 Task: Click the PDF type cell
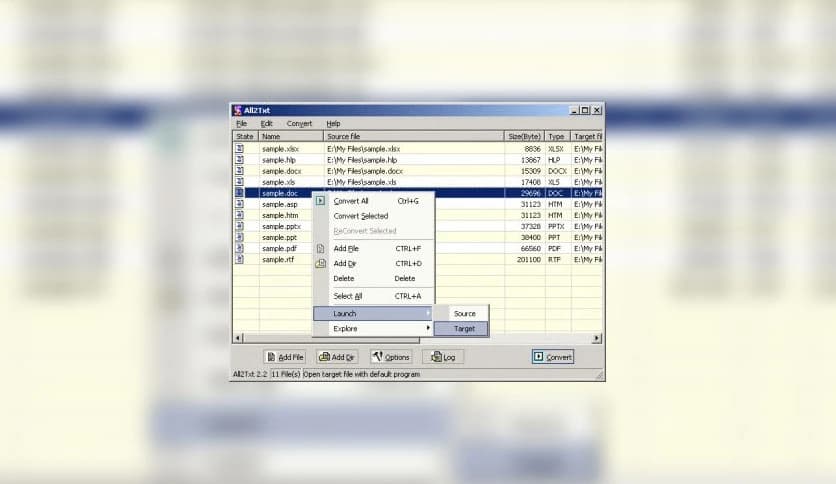[554, 248]
